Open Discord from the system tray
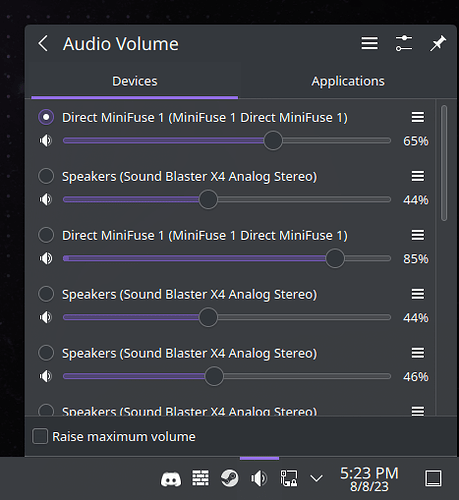The image size is (459, 500). pyautogui.click(x=171, y=479)
